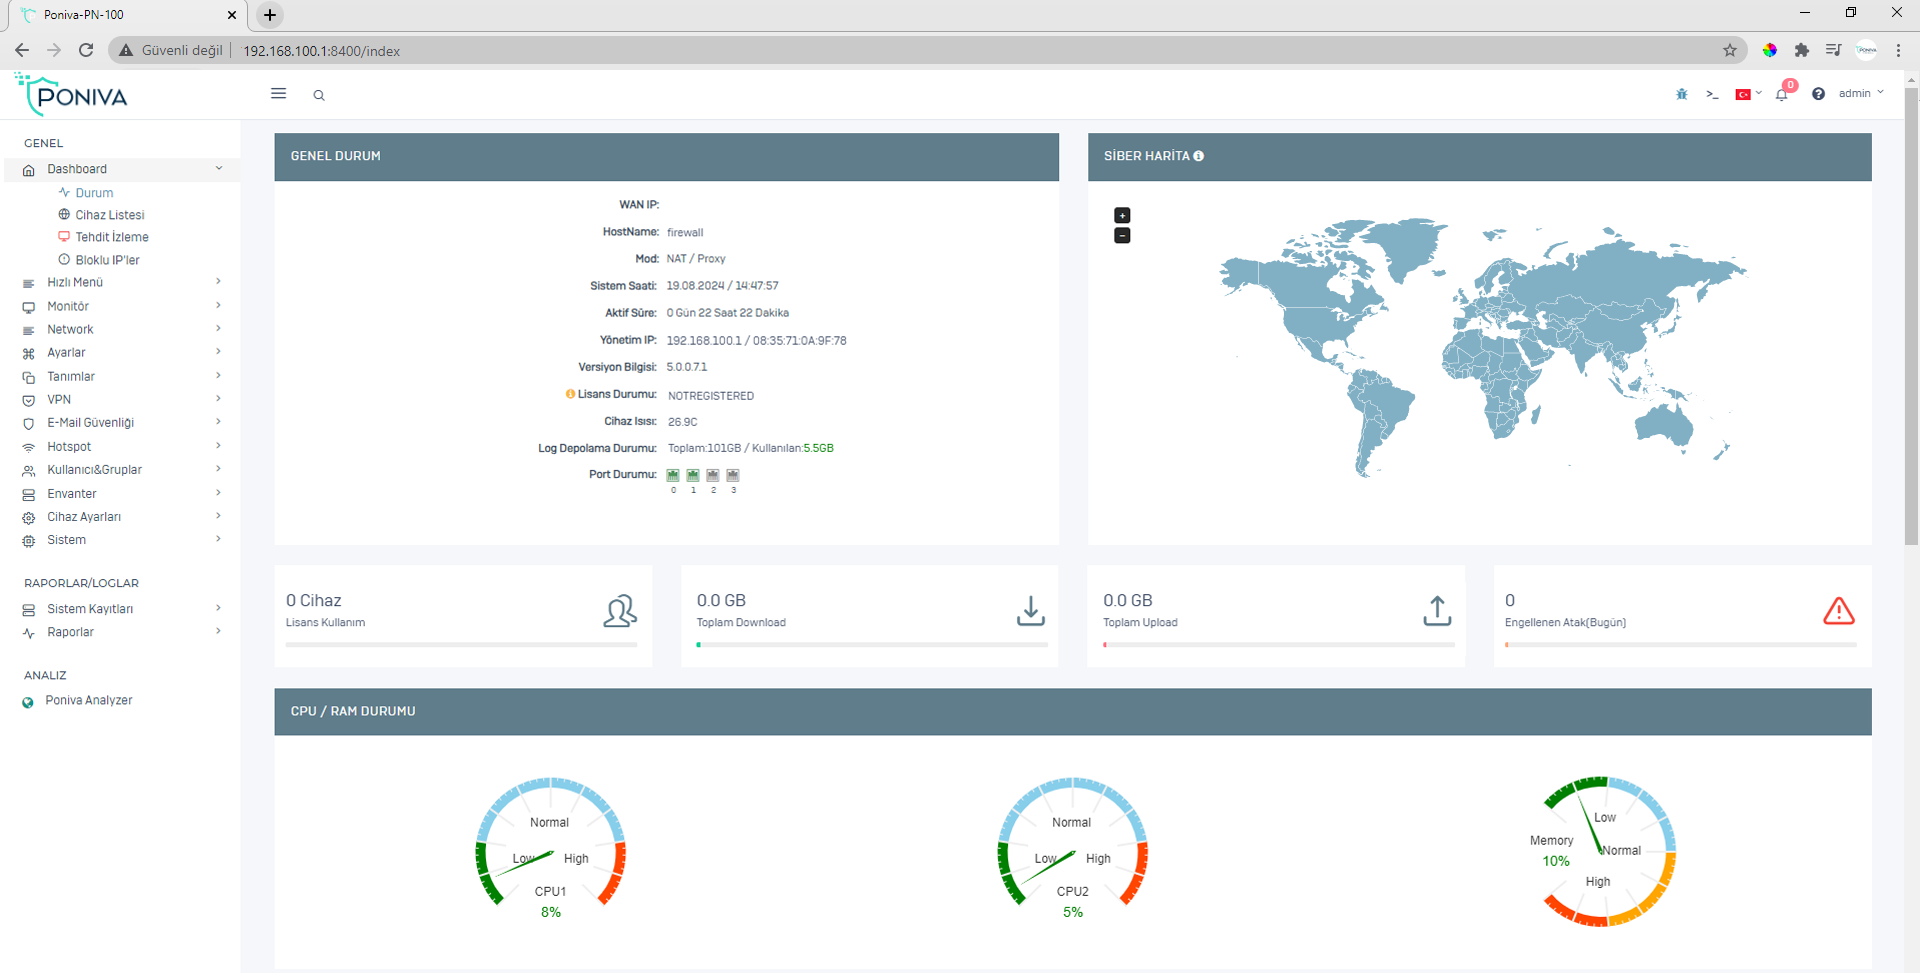Select Tehdit İzleme in the sidebar
Image resolution: width=1920 pixels, height=973 pixels.
point(111,237)
